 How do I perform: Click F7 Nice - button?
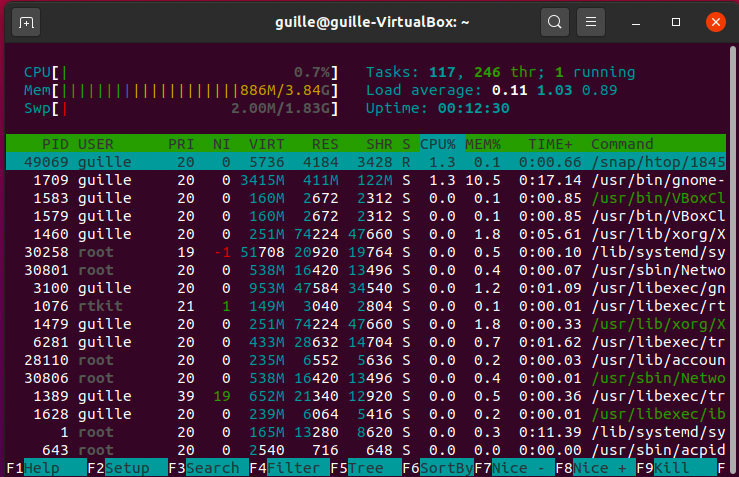pyautogui.click(x=514, y=468)
